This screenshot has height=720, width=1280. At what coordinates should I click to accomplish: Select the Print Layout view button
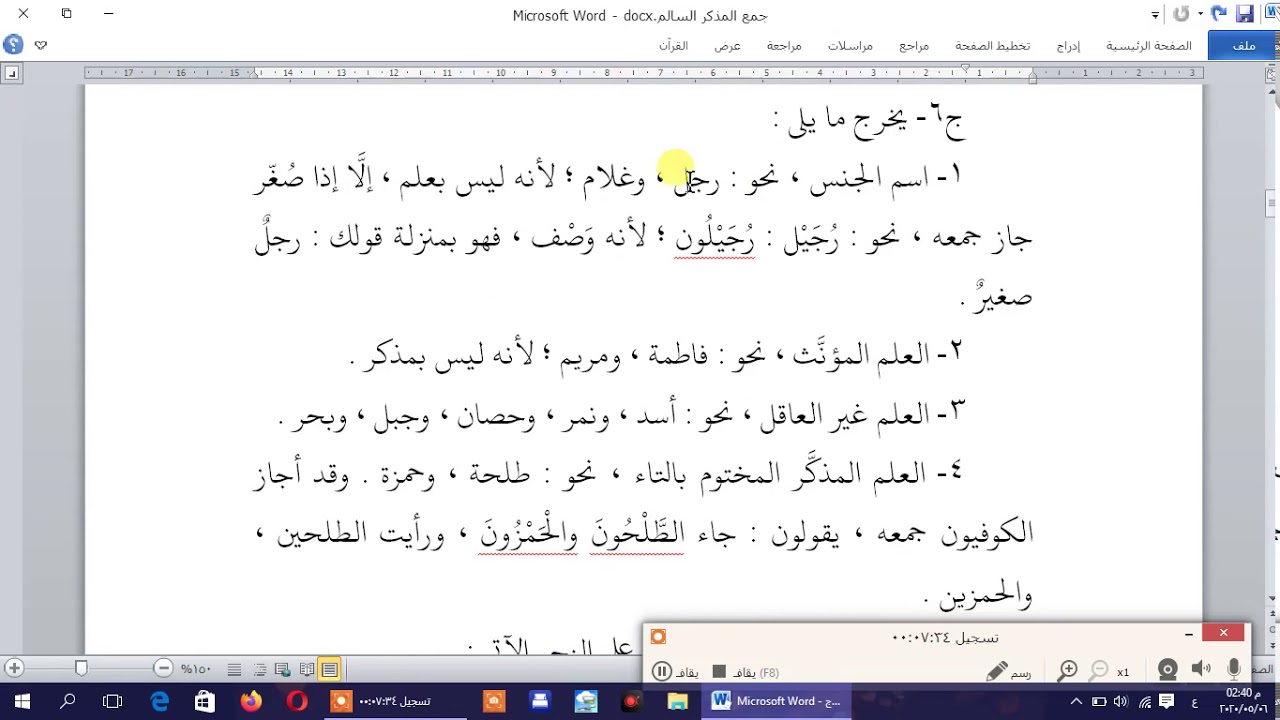[330, 670]
